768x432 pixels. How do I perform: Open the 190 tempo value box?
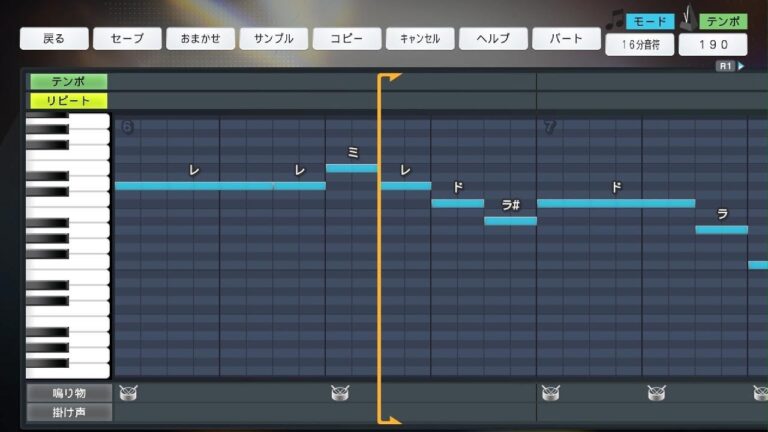(712, 45)
